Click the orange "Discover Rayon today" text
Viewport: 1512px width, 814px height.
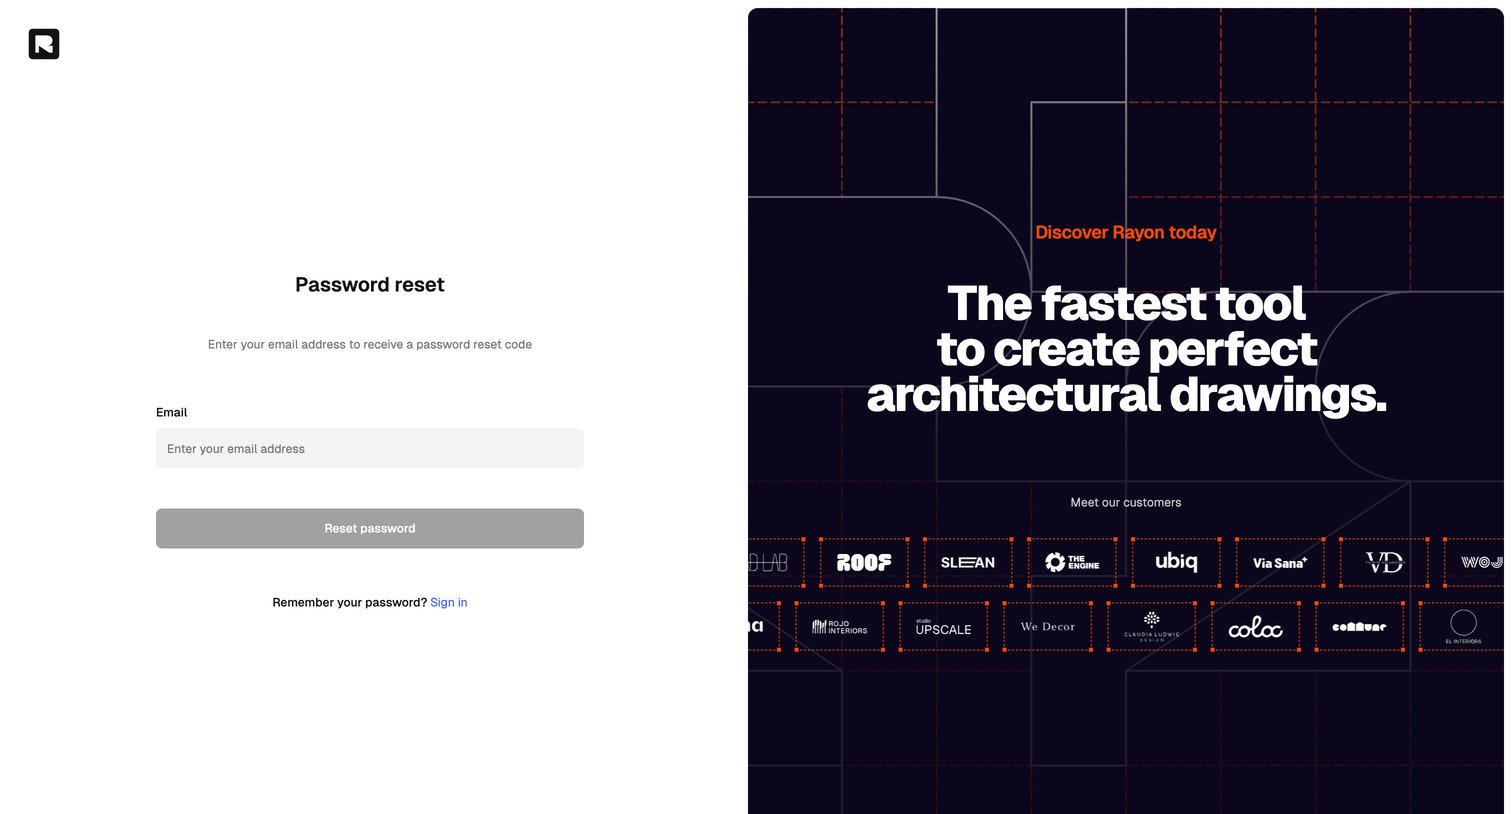click(x=1126, y=233)
